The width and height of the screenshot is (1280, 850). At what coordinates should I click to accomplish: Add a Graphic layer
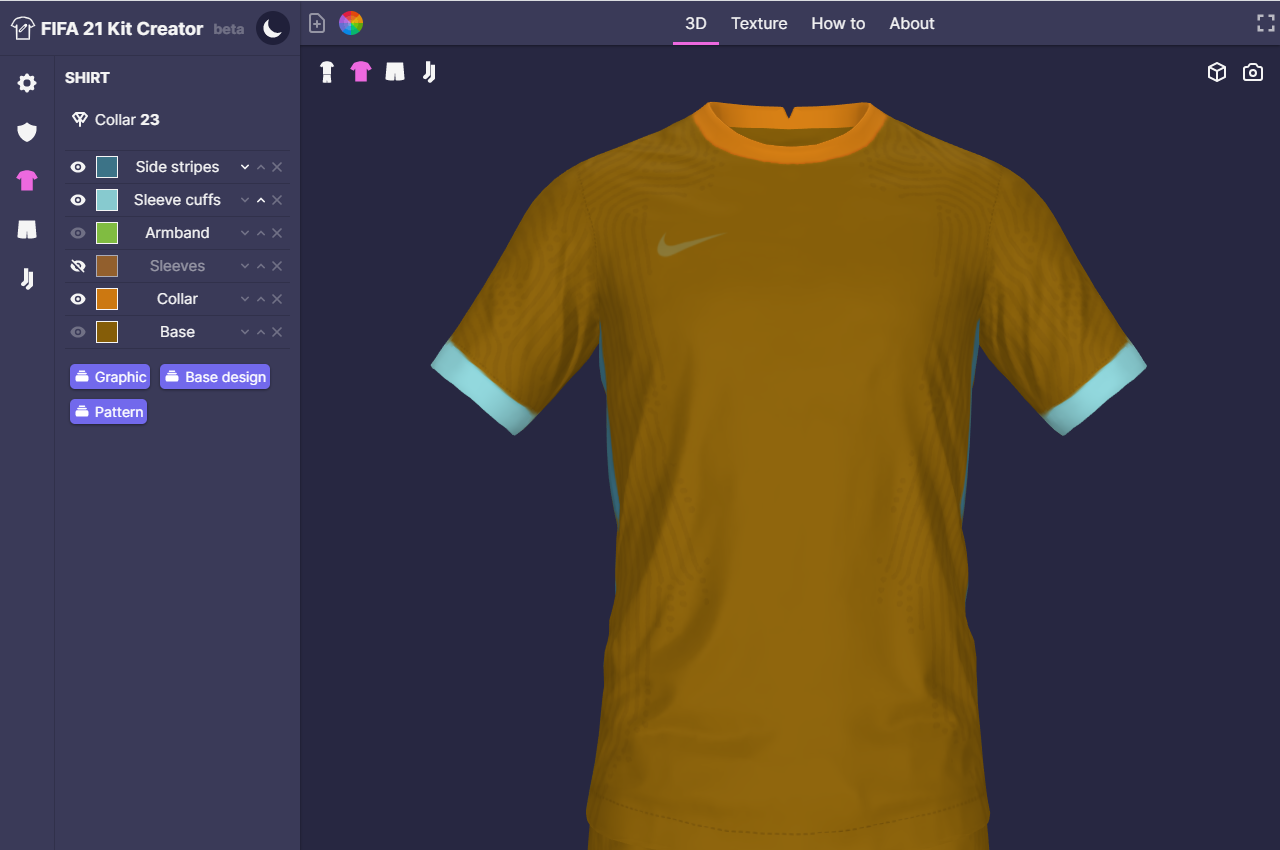(110, 377)
